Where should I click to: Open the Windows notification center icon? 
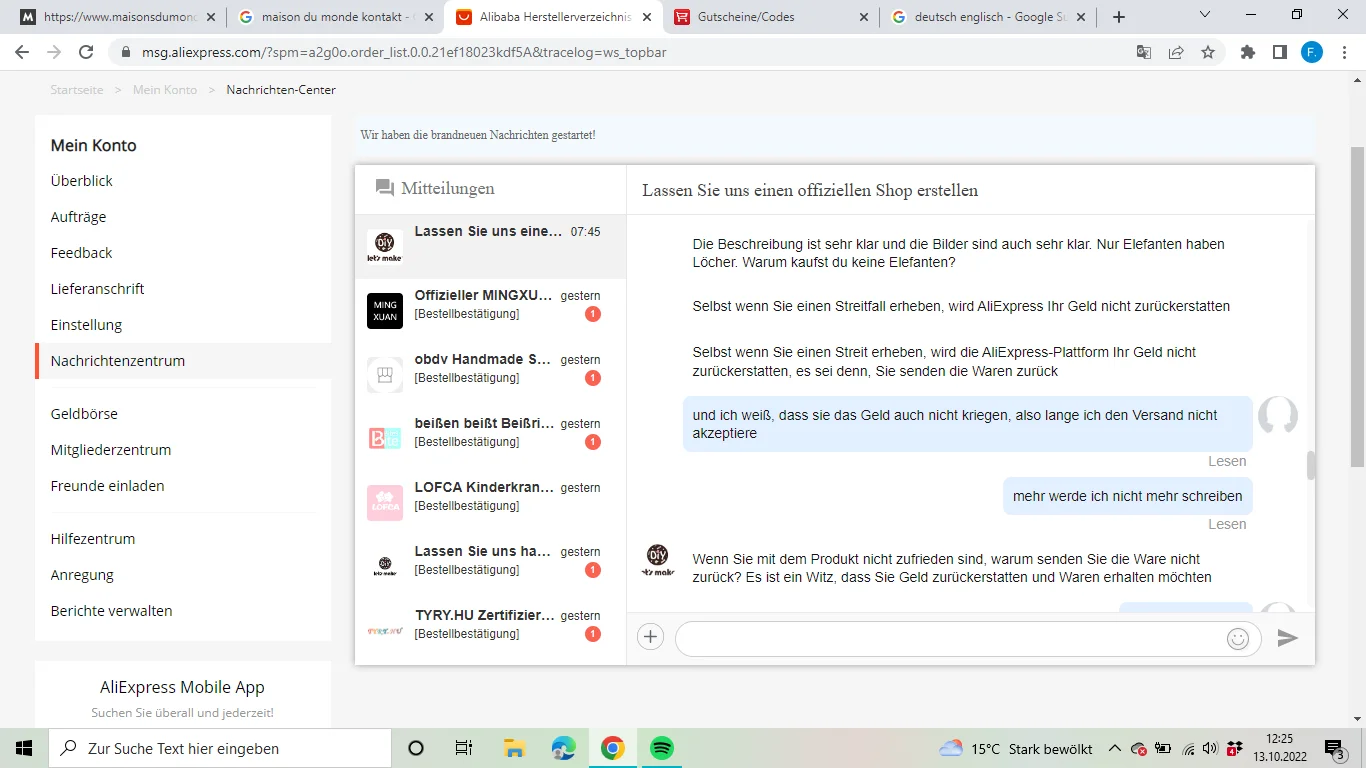pyautogui.click(x=1335, y=748)
